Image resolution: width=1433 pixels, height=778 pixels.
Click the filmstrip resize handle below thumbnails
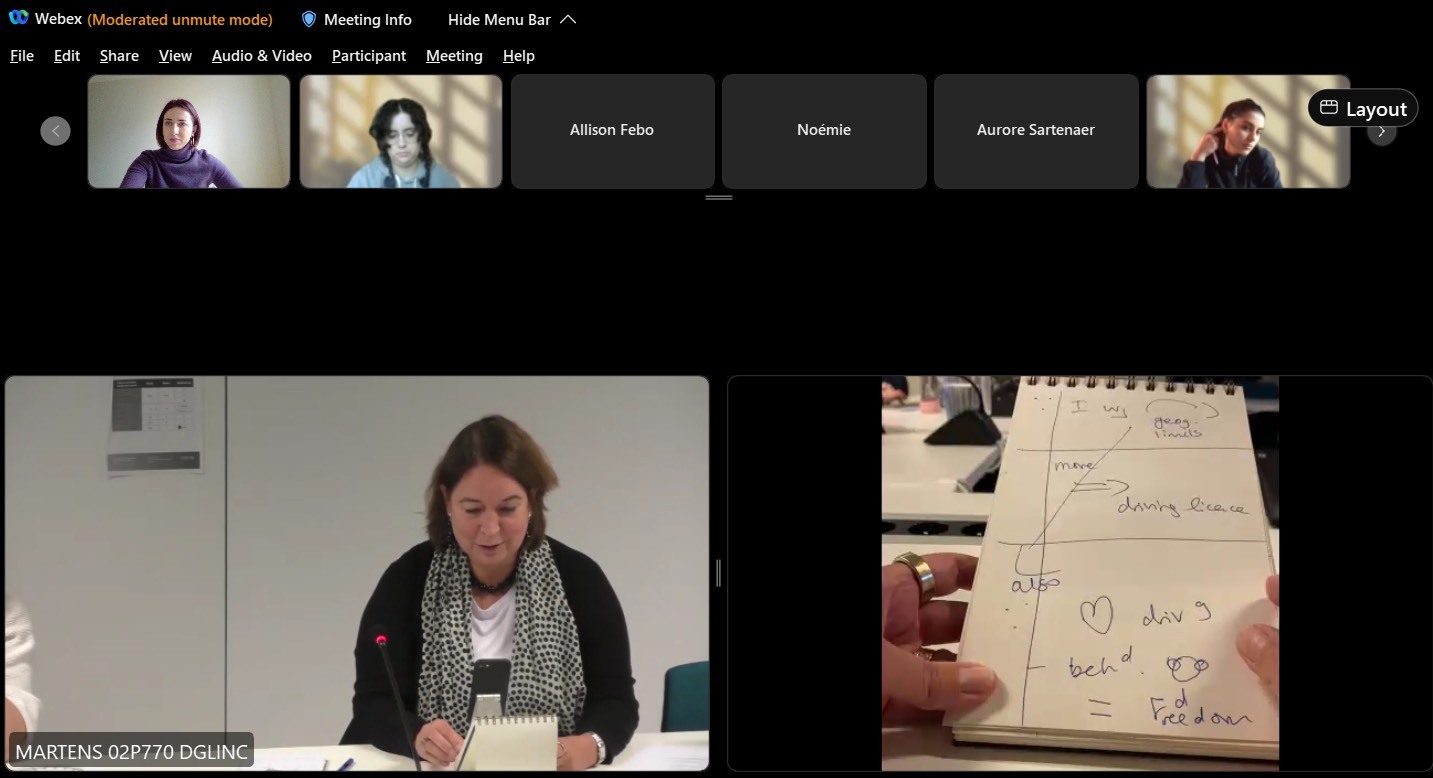pyautogui.click(x=718, y=198)
